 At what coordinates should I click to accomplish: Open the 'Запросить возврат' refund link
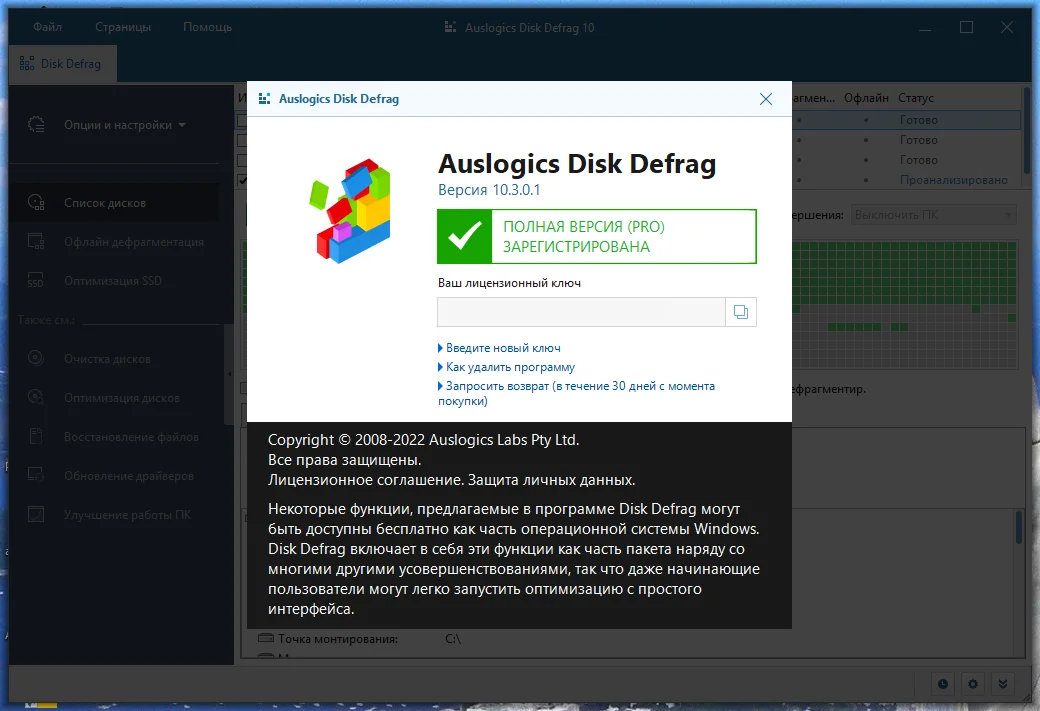pos(576,393)
